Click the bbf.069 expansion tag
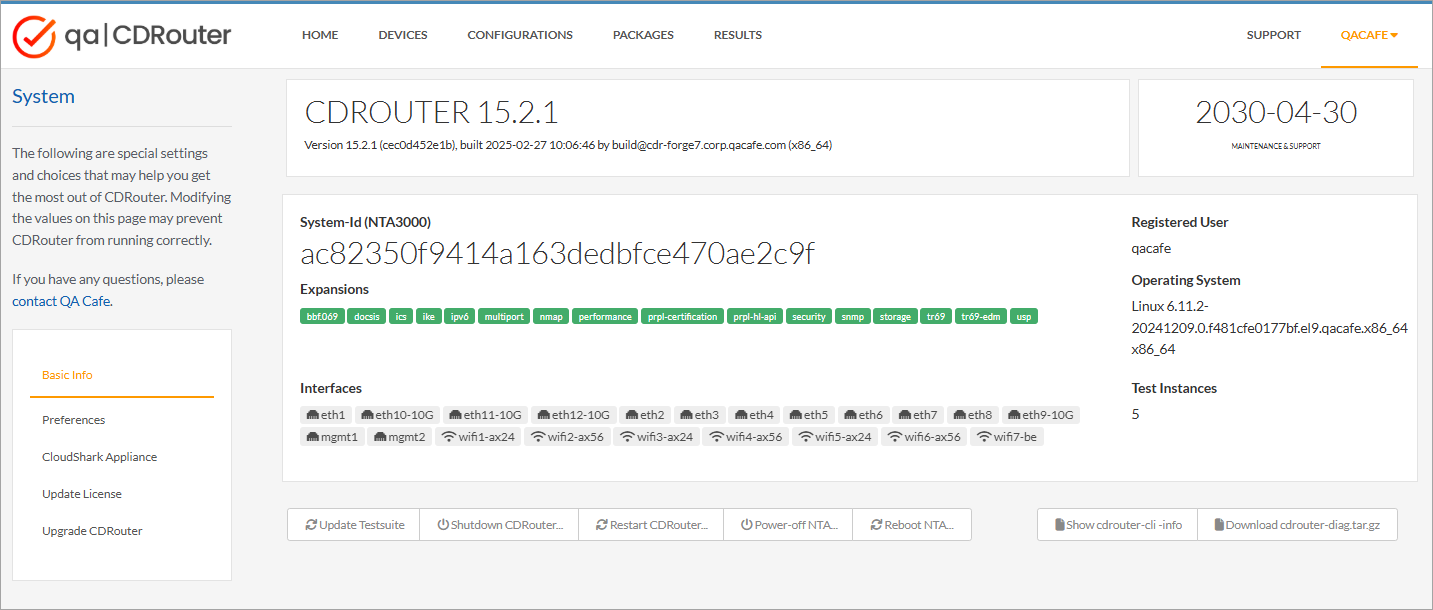This screenshot has width=1433, height=610. click(322, 316)
